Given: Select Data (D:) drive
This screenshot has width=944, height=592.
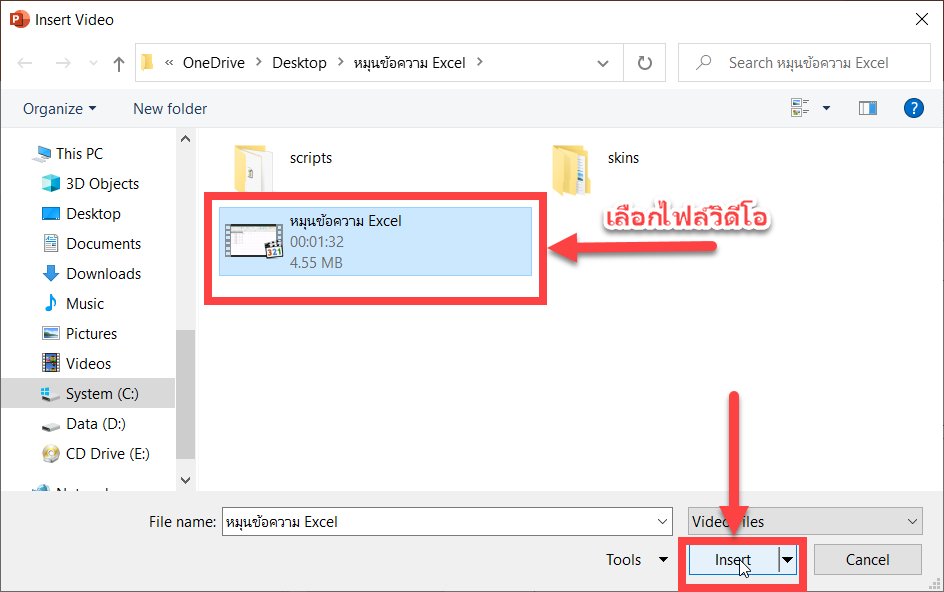Looking at the screenshot, I should coord(96,424).
